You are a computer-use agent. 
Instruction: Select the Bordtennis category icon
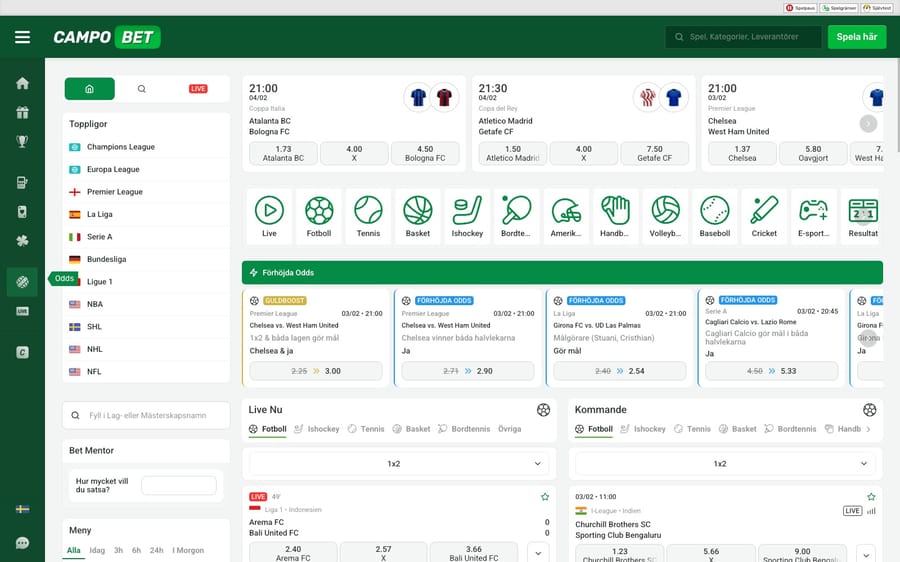(x=517, y=216)
